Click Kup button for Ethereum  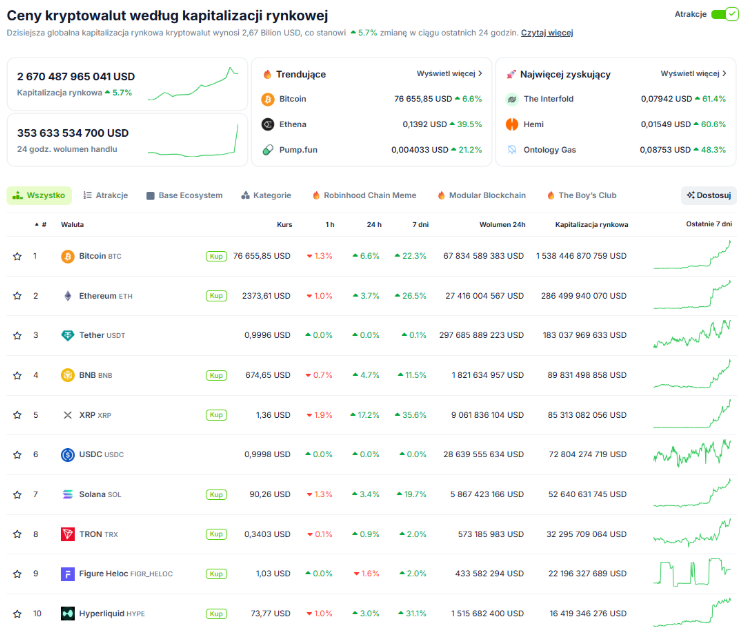[x=216, y=296]
